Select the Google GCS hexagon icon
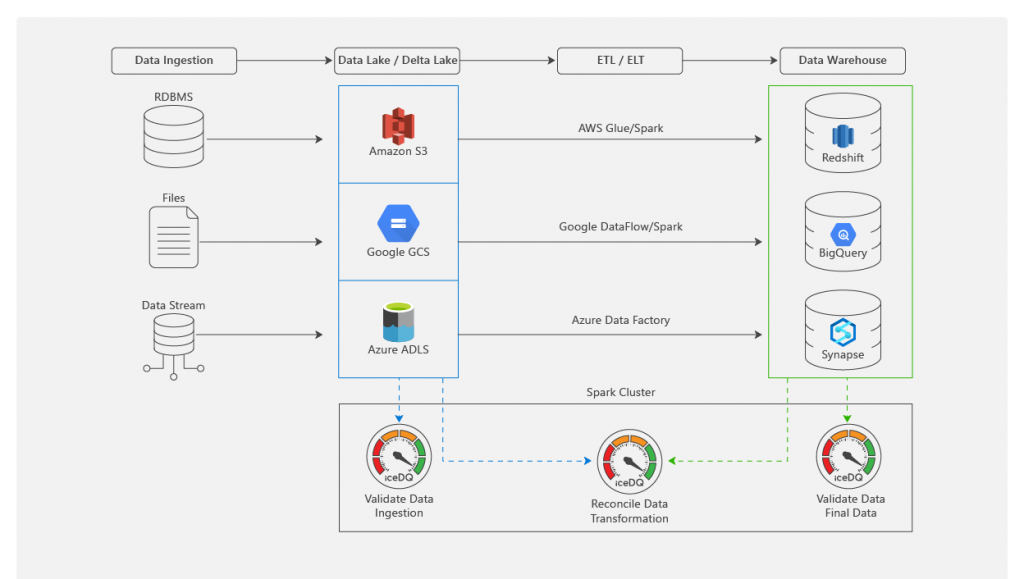Screen dimensions: 1024x579 397,222
